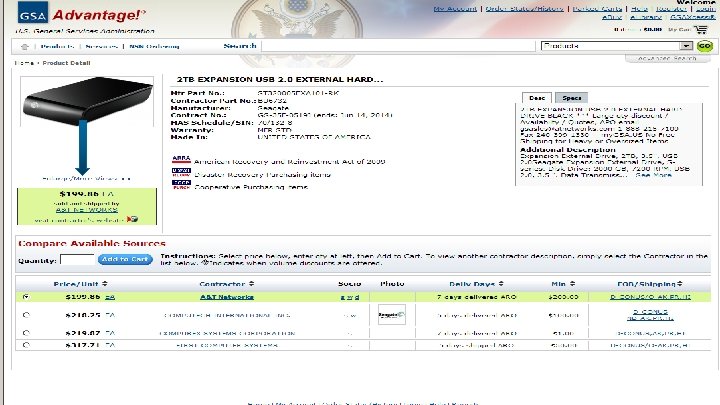Select the $317.71 price radio button

26,345
